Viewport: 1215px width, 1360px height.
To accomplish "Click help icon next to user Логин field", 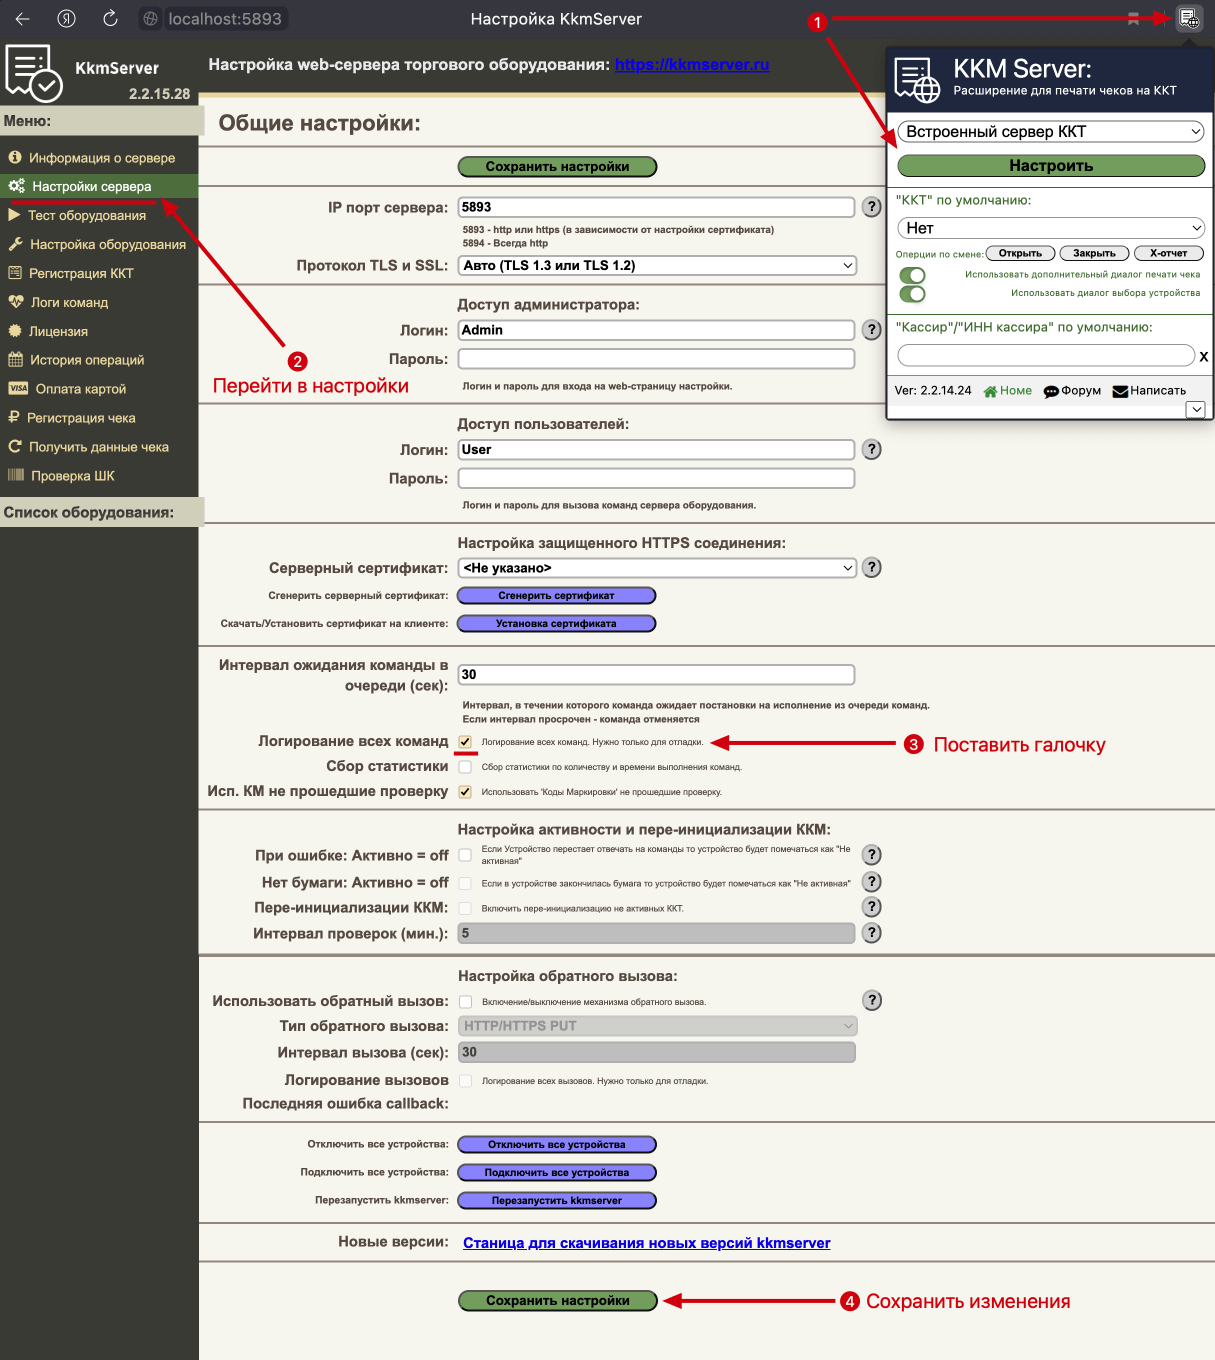I will [872, 450].
